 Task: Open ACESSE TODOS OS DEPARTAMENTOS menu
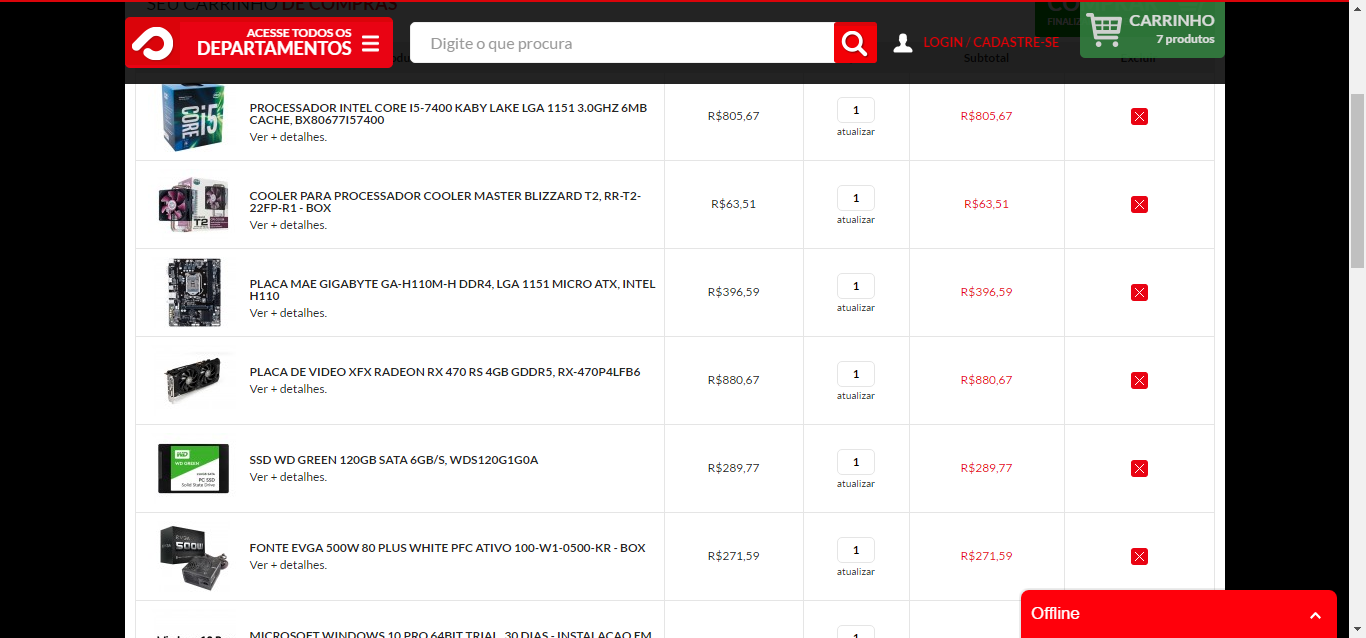(259, 43)
